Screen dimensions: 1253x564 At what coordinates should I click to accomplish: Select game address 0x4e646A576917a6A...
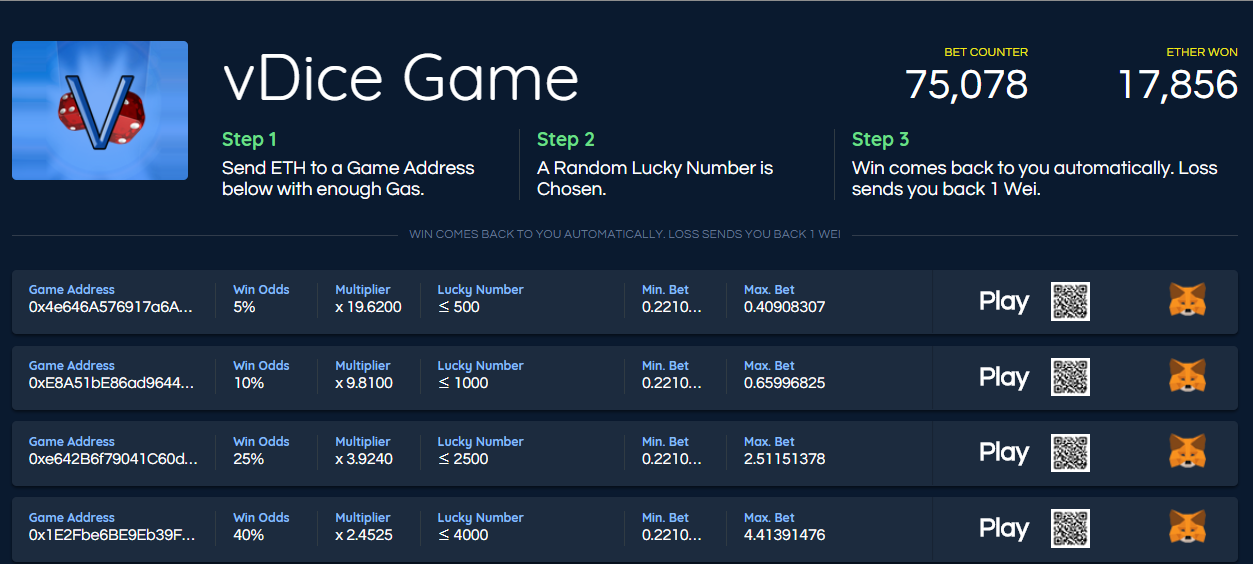pos(112,307)
